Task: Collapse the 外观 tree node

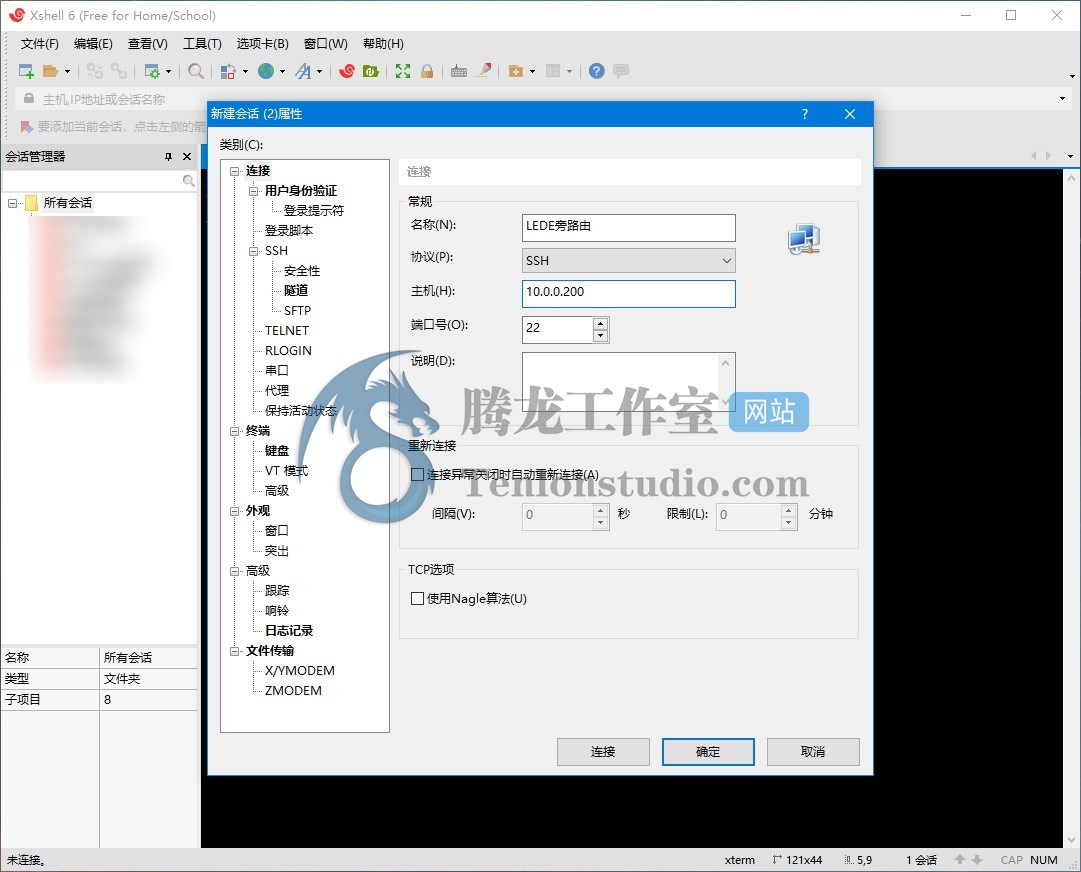Action: pos(235,511)
